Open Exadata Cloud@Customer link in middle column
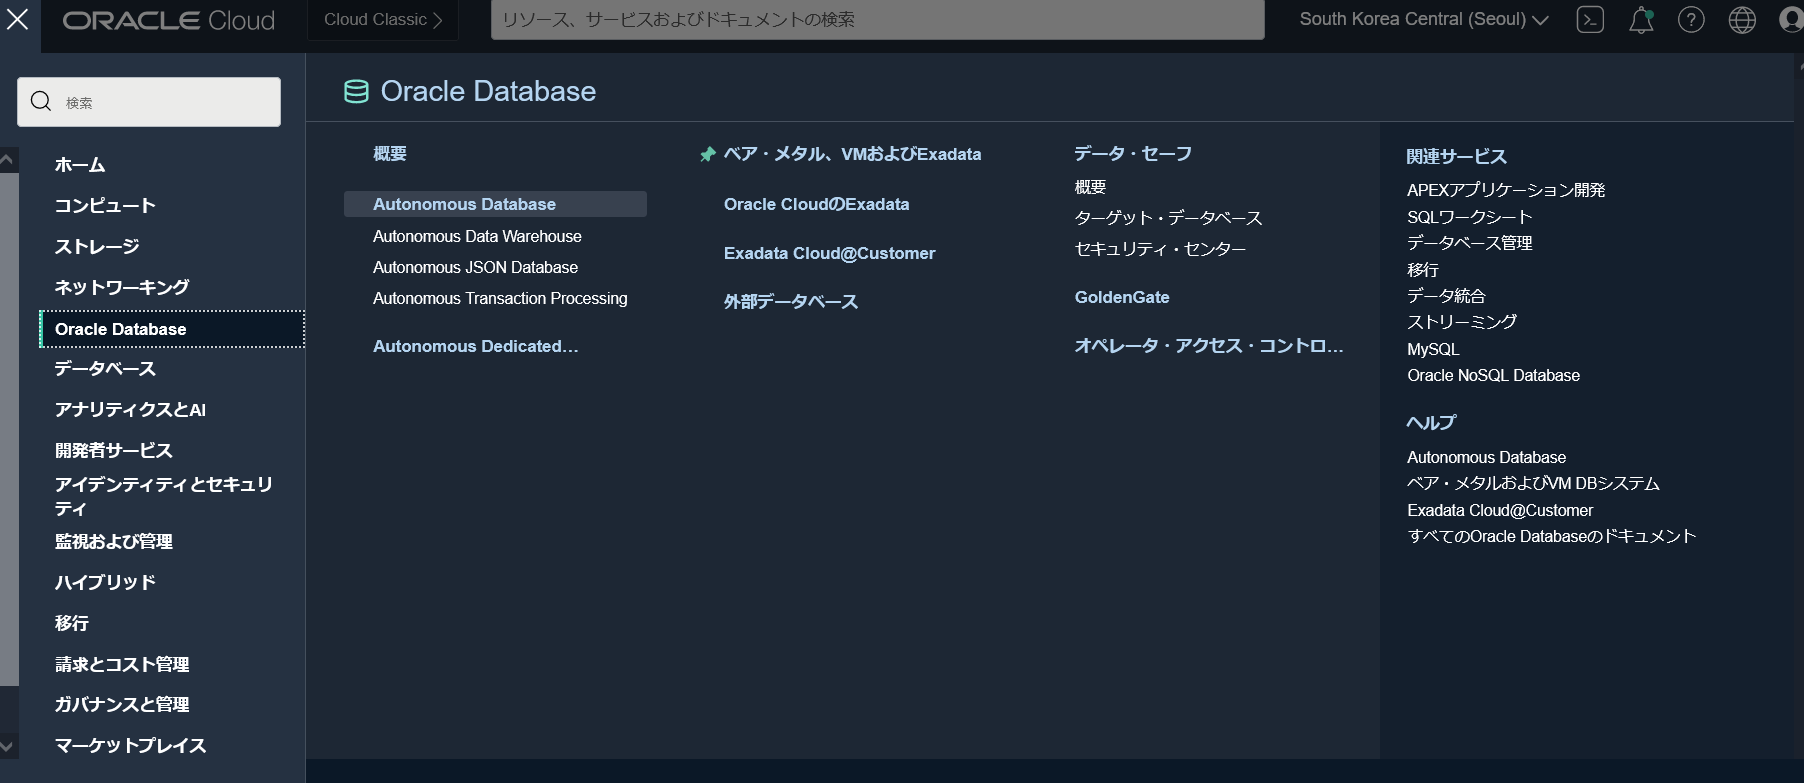Screen dimensions: 1804x783 830,254
